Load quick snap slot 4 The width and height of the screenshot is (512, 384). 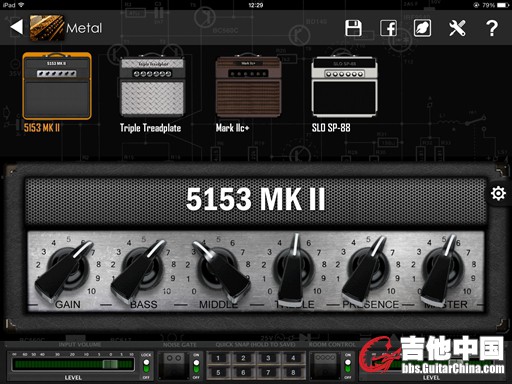click(293, 358)
